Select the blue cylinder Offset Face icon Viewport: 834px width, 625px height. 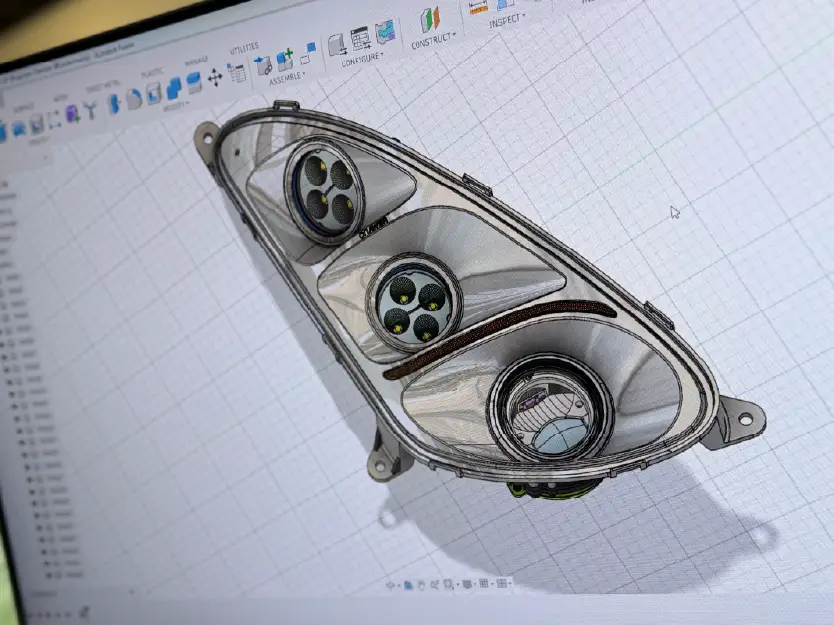[194, 83]
